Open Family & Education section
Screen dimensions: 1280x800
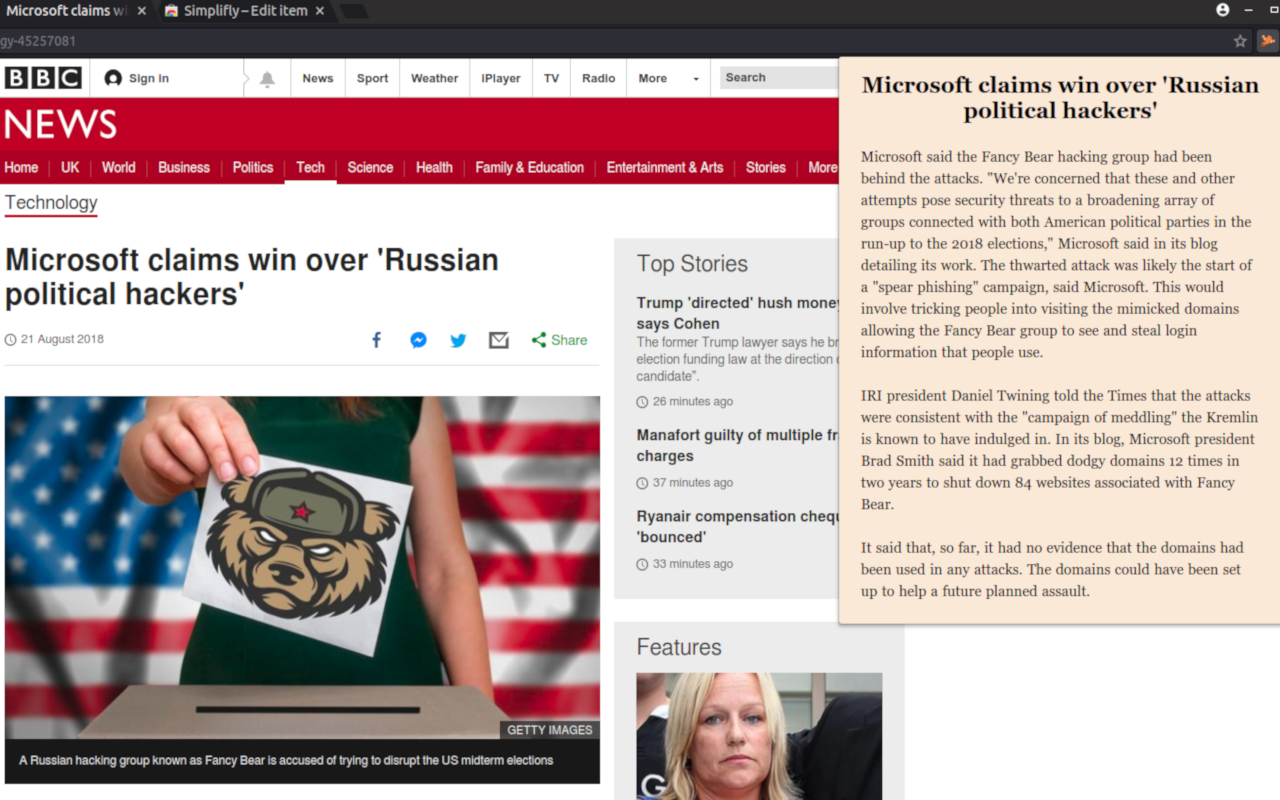(529, 167)
